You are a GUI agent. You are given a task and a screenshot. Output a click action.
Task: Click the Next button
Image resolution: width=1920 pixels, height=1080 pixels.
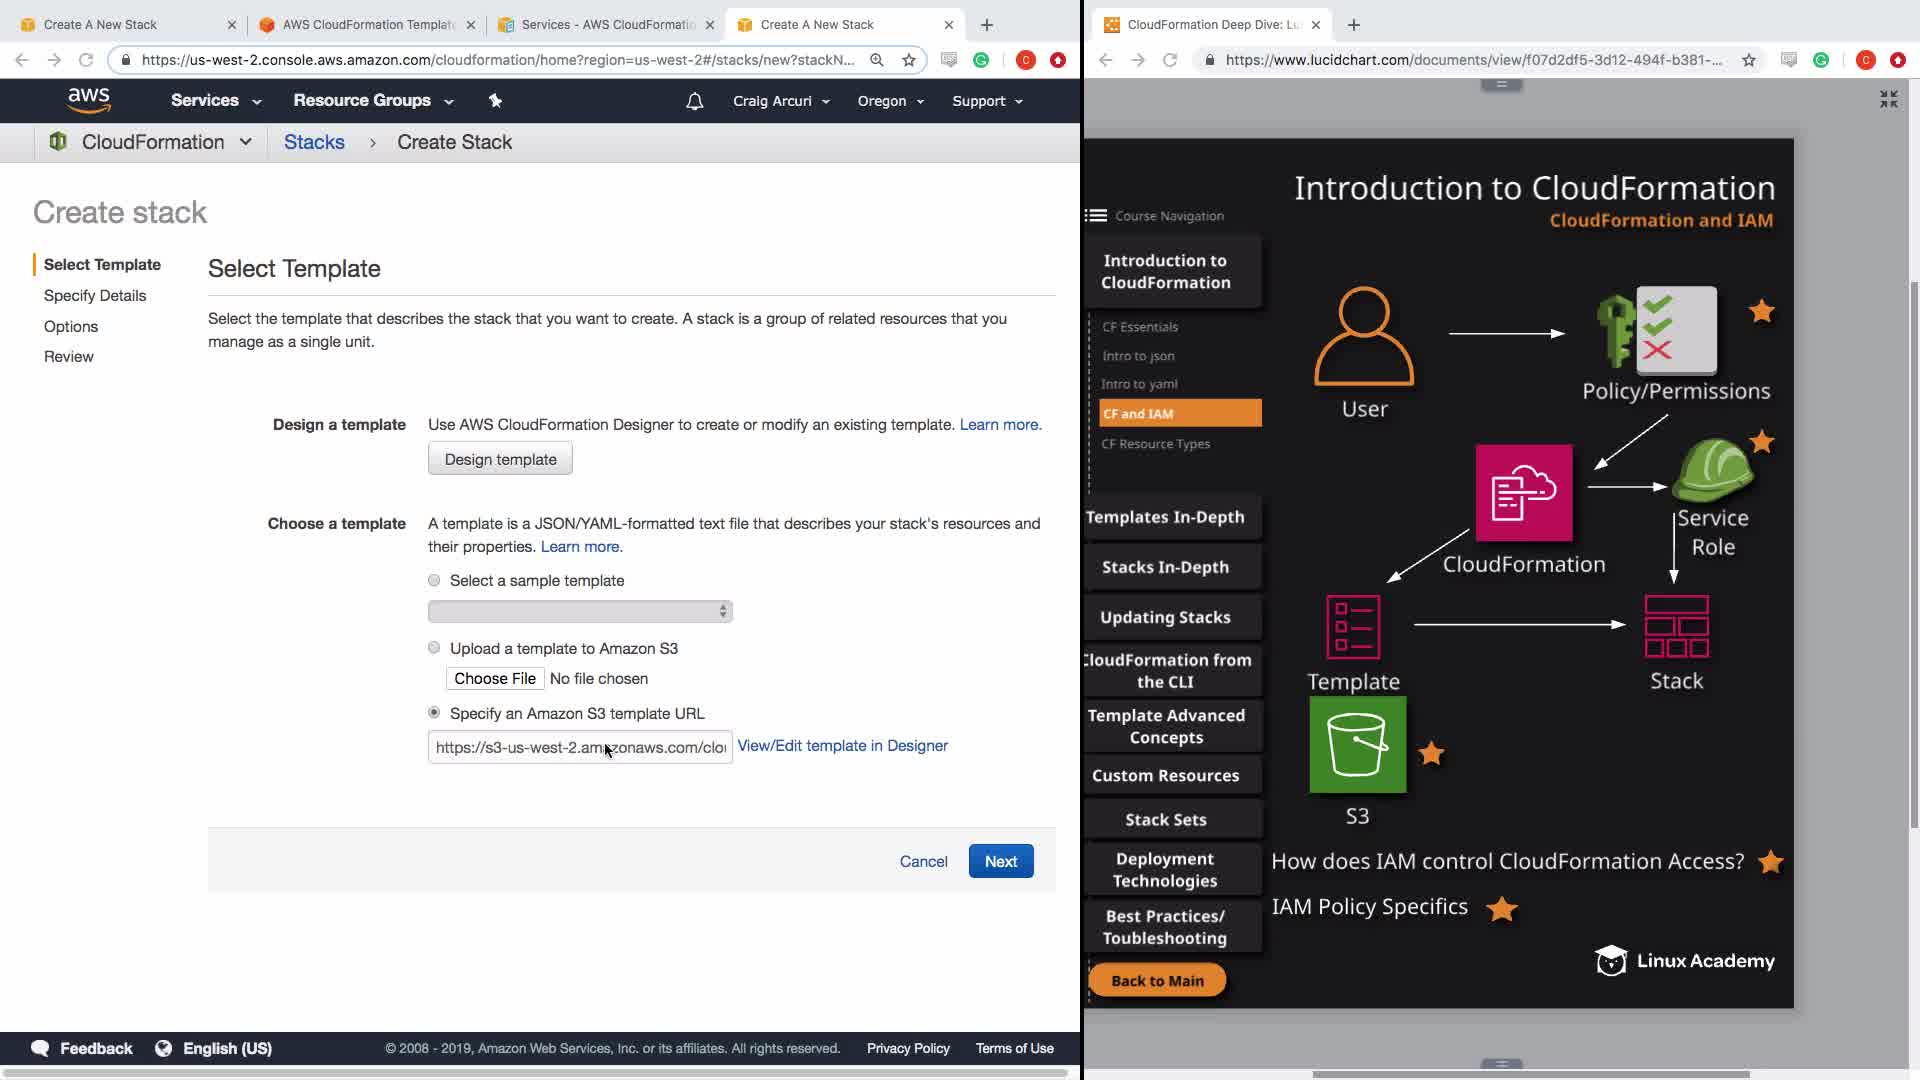point(1000,861)
